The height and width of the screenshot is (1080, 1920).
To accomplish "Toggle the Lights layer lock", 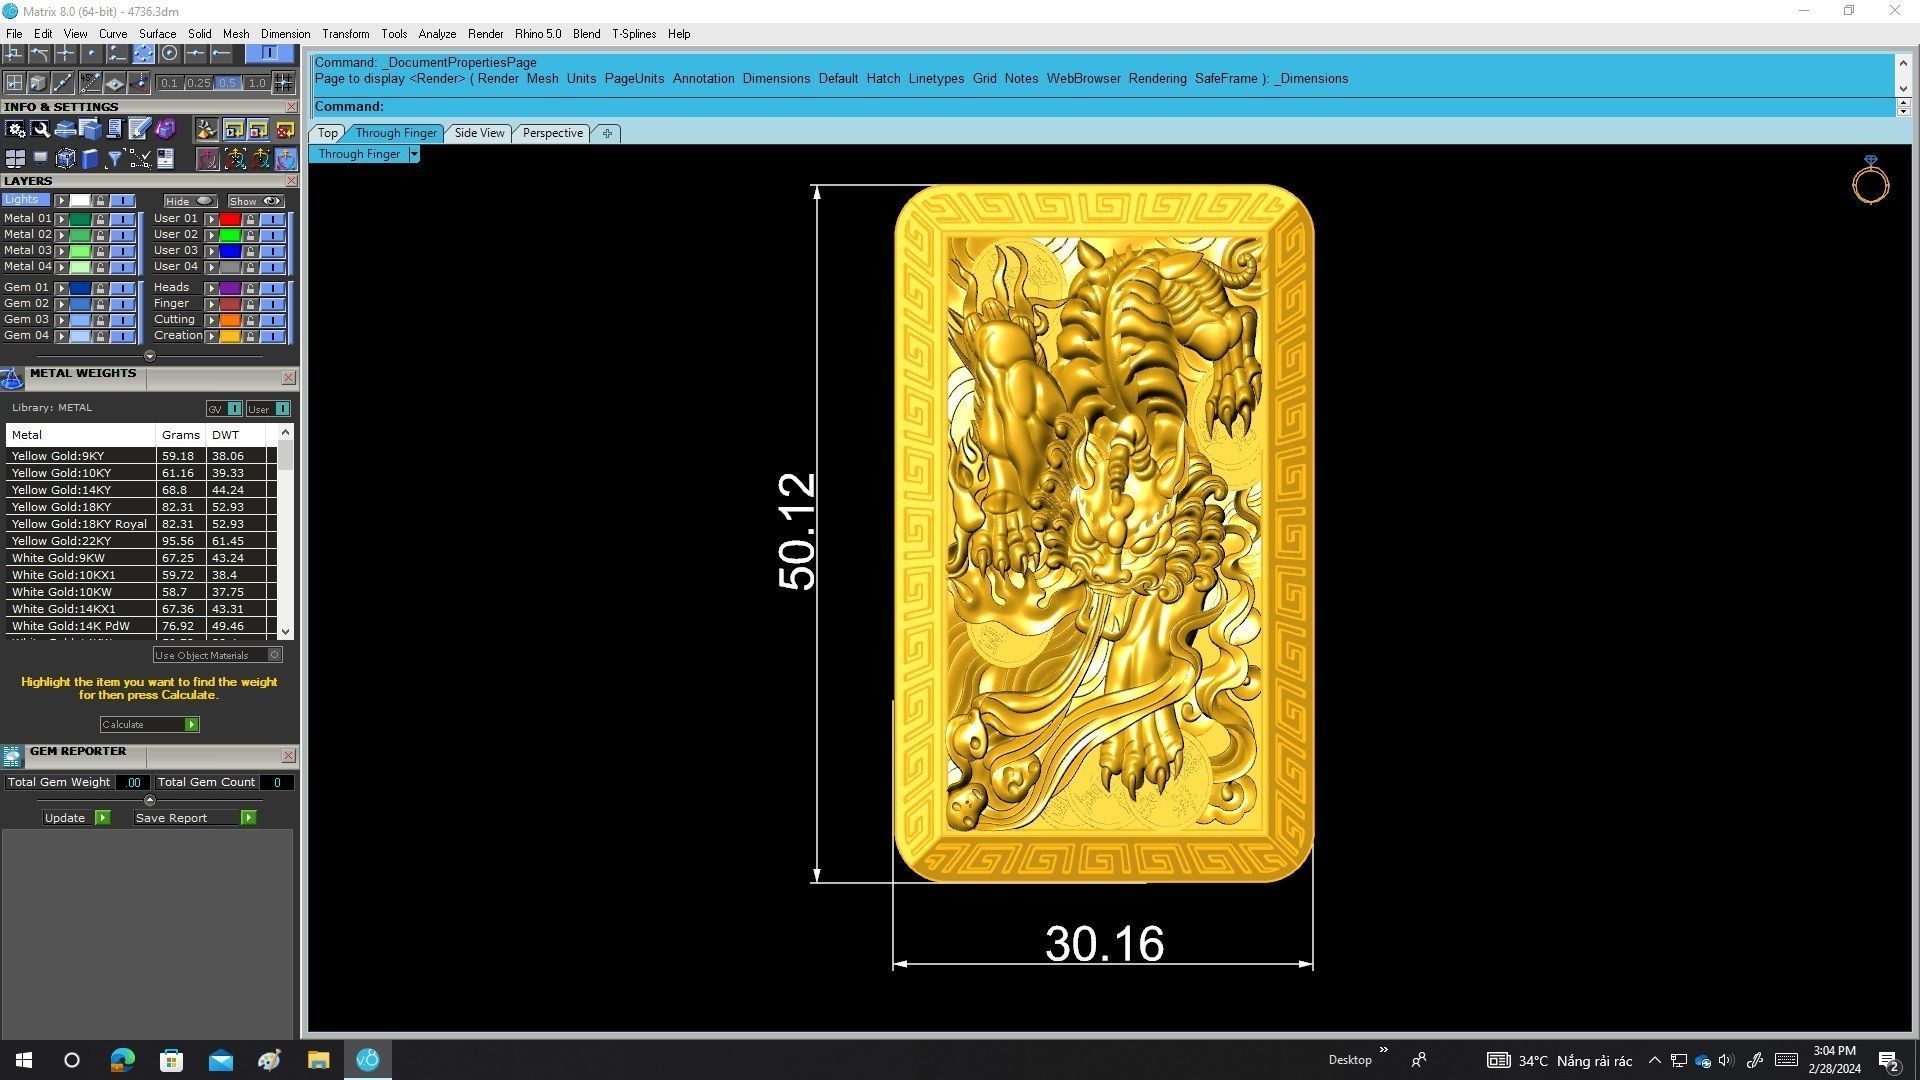I will tap(100, 200).
